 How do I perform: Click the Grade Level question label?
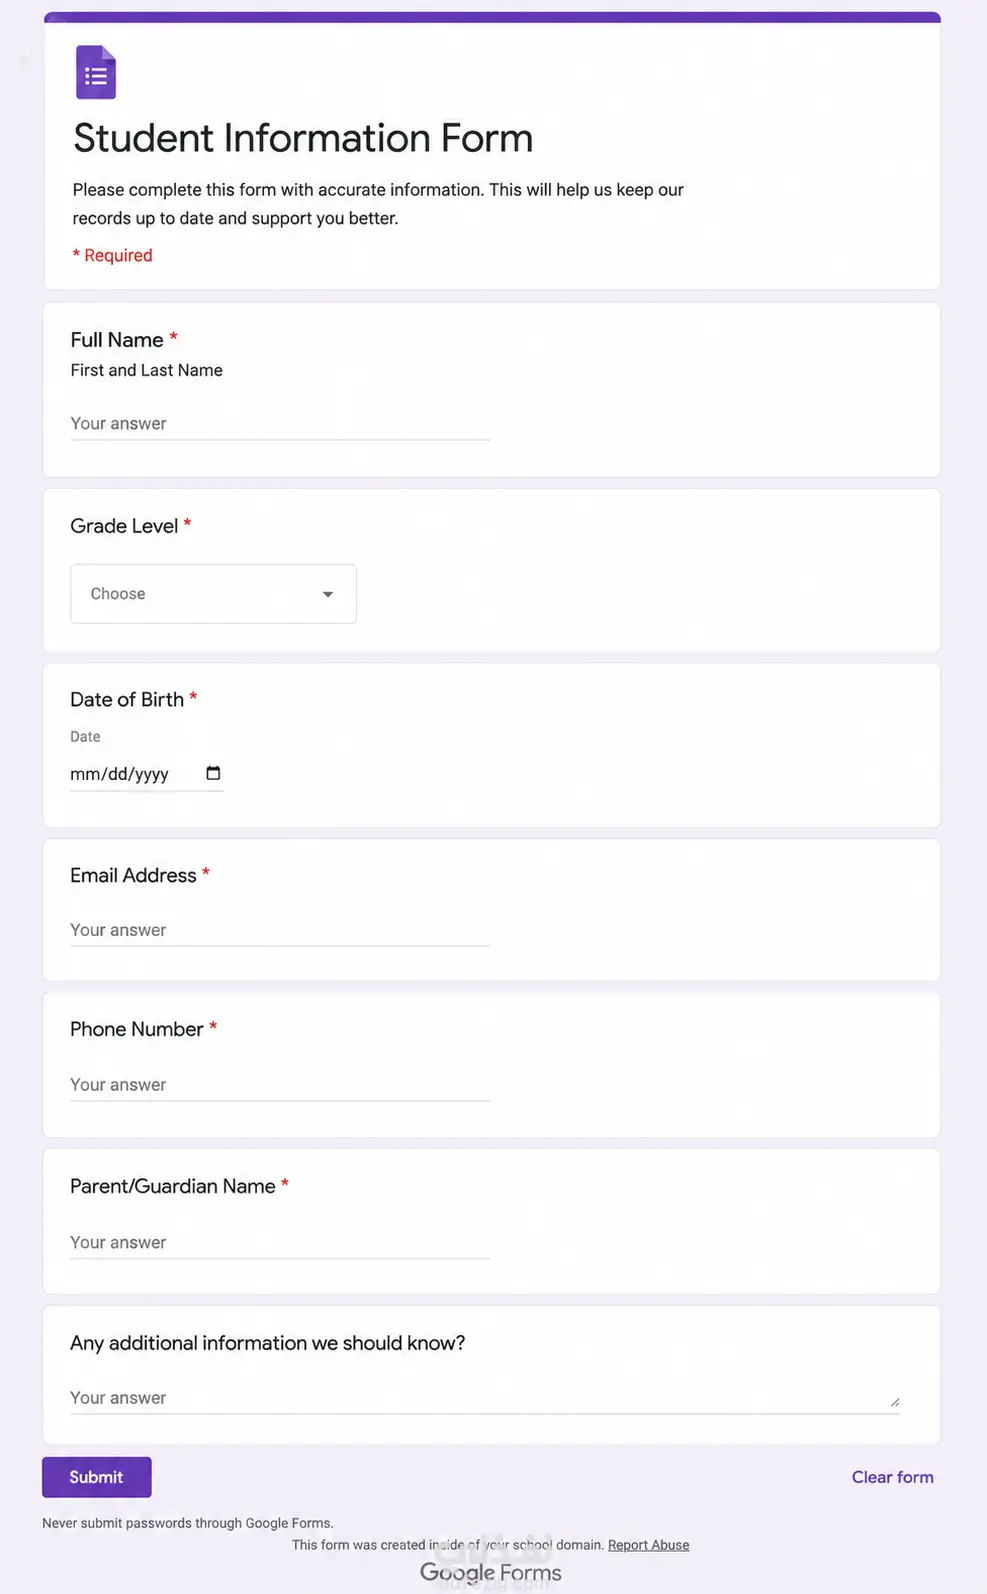pyautogui.click(x=124, y=526)
